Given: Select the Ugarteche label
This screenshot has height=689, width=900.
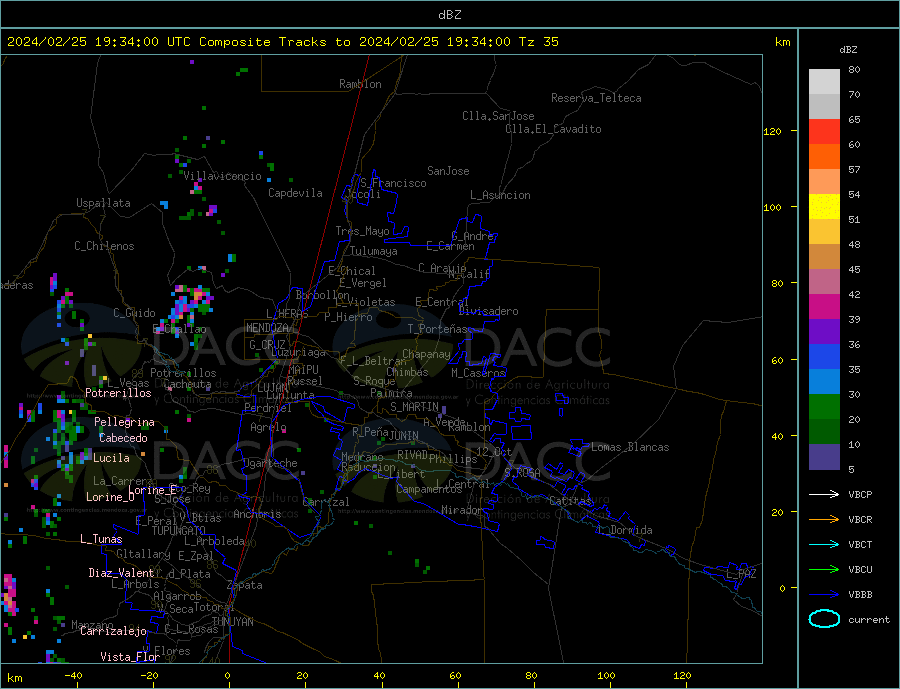Looking at the screenshot, I should tap(270, 463).
